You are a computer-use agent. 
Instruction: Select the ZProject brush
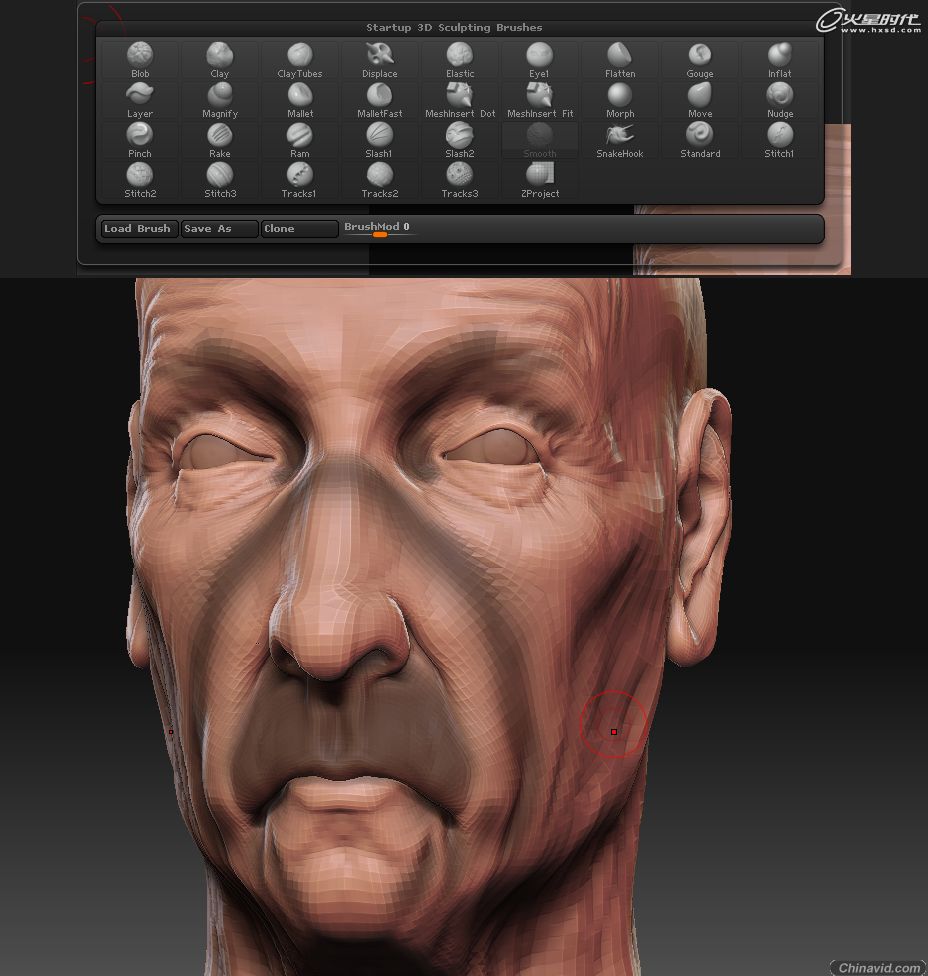tap(540, 176)
